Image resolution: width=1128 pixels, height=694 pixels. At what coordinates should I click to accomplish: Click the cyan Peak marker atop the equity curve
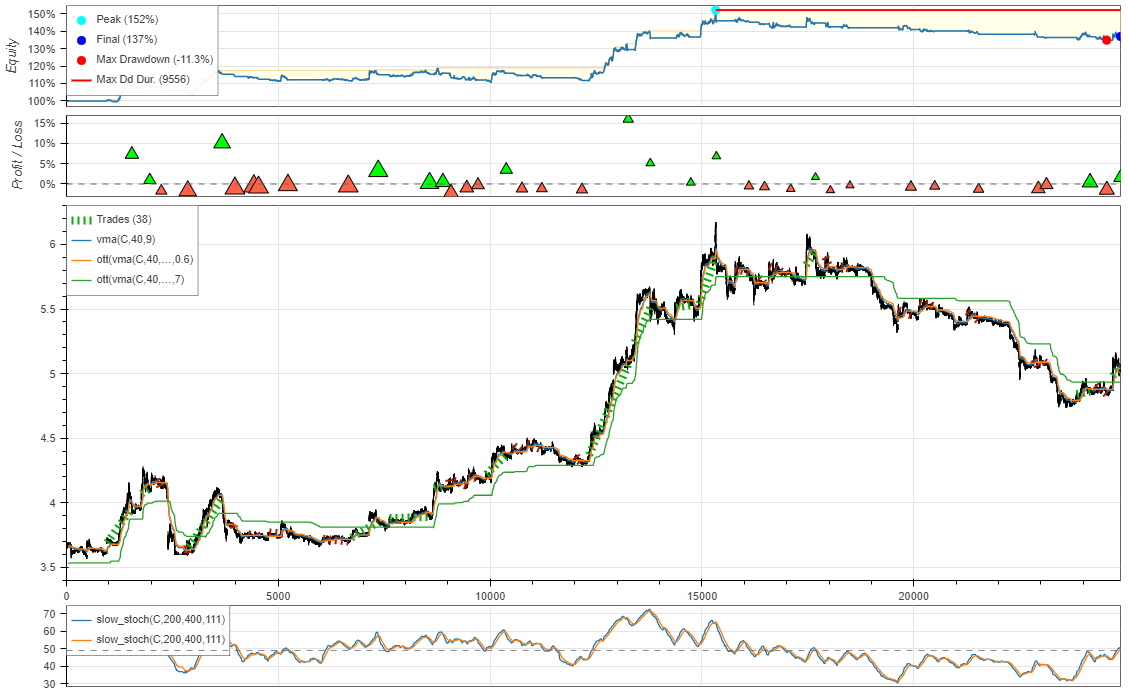(714, 10)
